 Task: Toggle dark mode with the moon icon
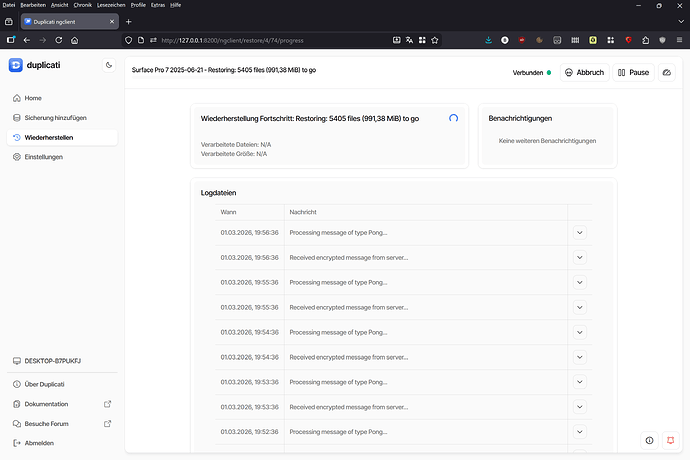coord(108,65)
